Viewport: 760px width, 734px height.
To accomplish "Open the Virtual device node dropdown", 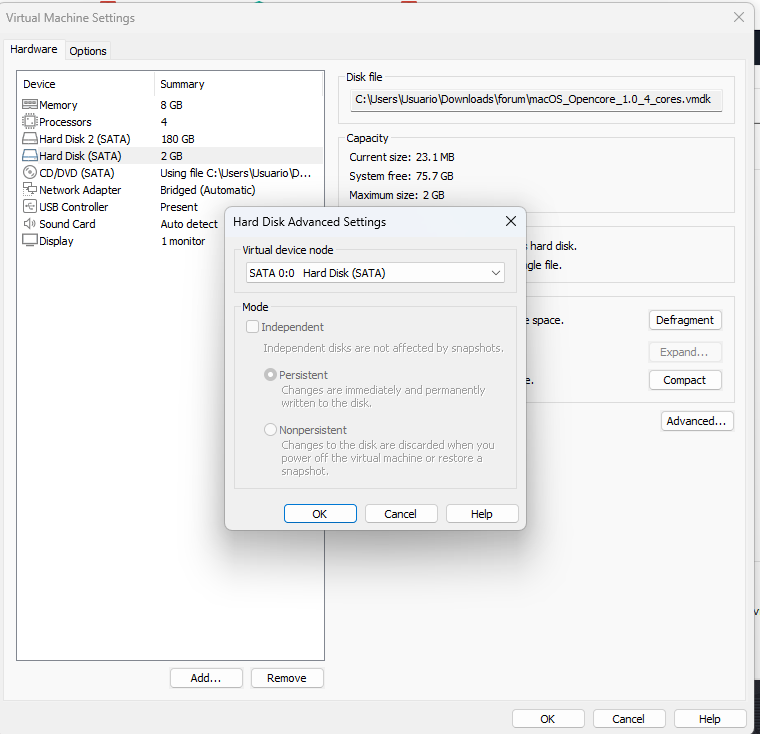I will (375, 273).
